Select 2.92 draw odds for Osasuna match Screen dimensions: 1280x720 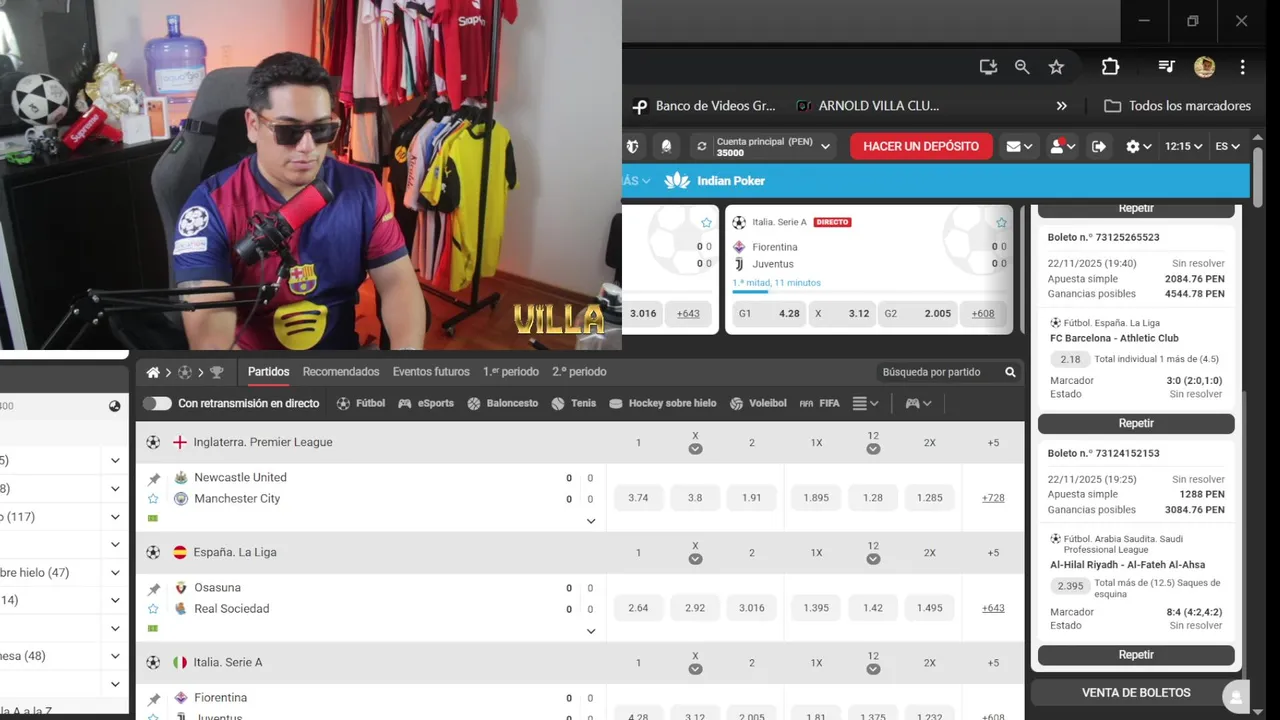pyautogui.click(x=695, y=608)
